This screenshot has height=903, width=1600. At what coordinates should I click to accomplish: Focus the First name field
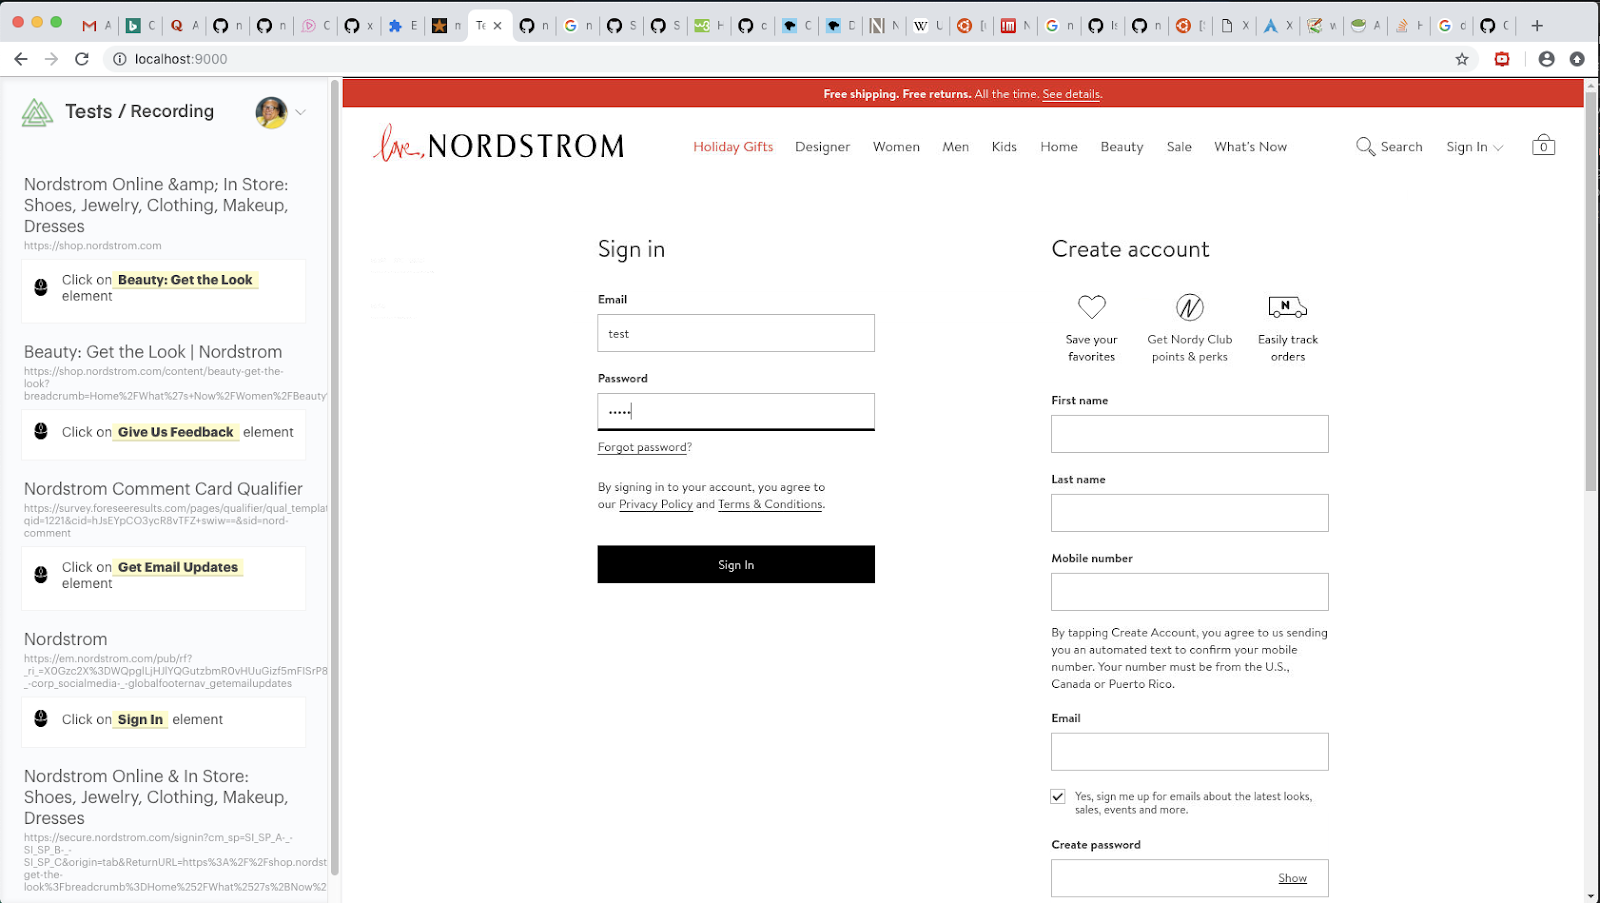(1190, 434)
